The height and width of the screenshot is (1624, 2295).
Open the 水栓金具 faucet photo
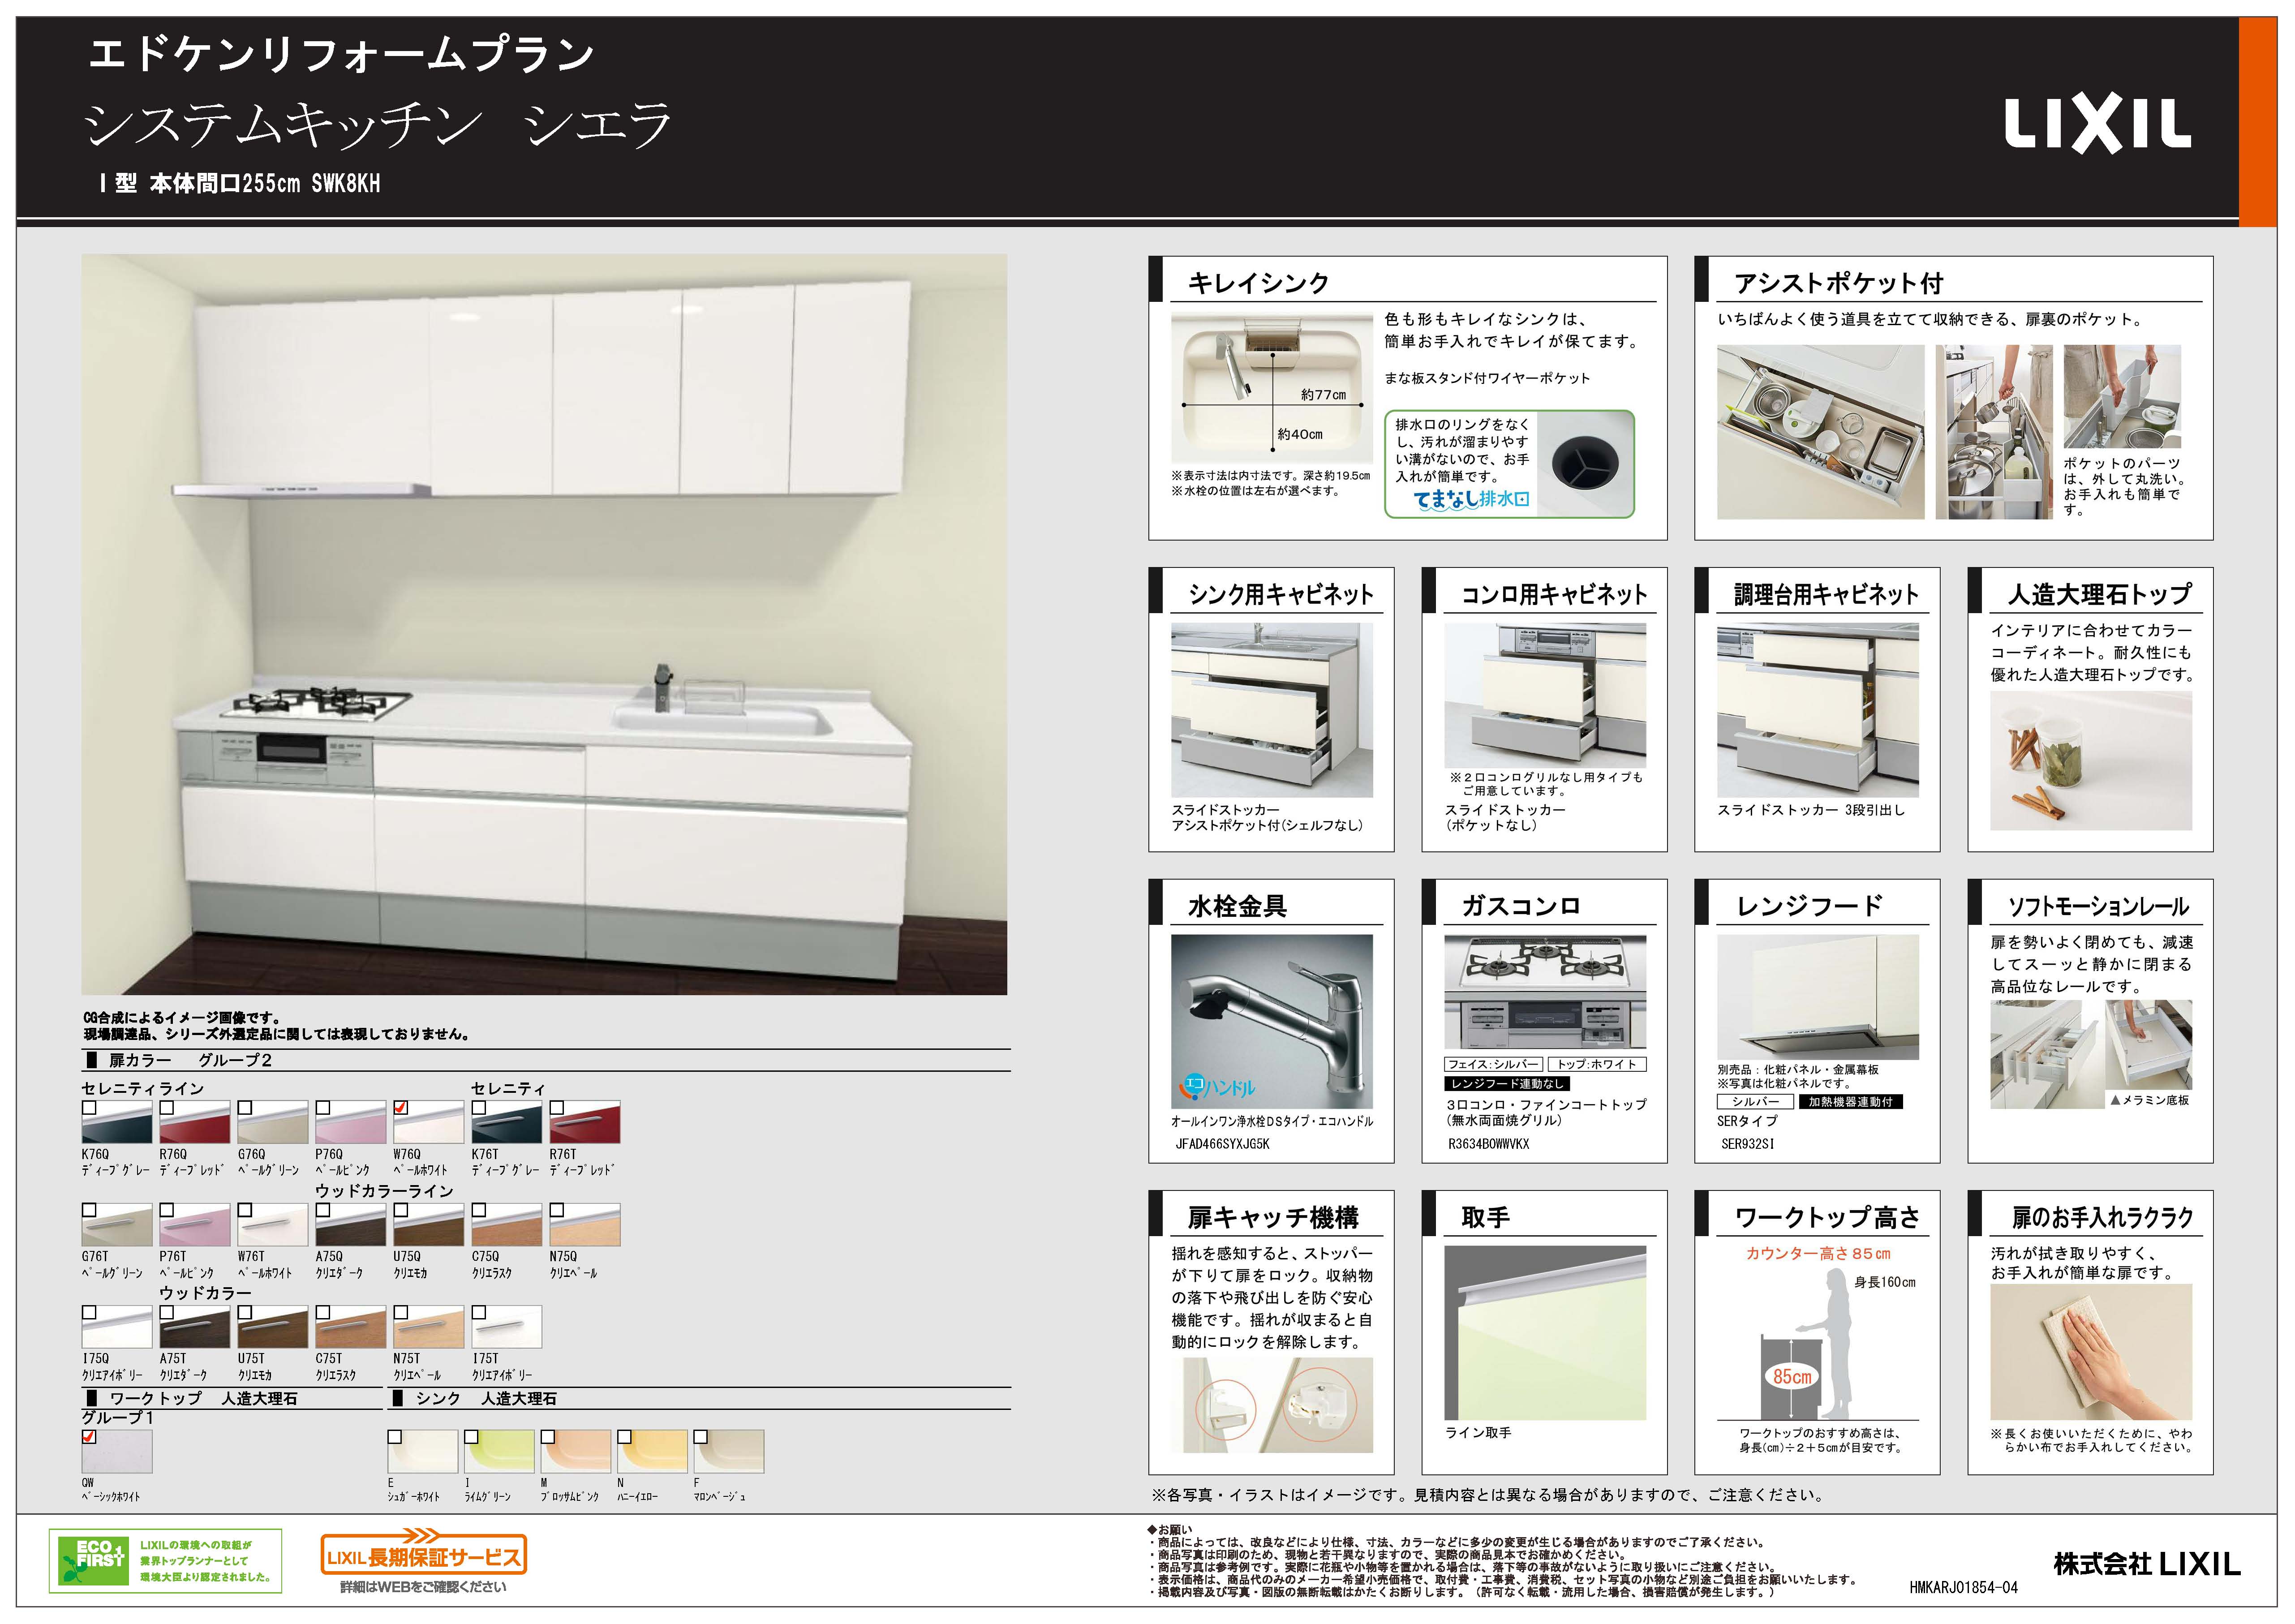click(1272, 1021)
